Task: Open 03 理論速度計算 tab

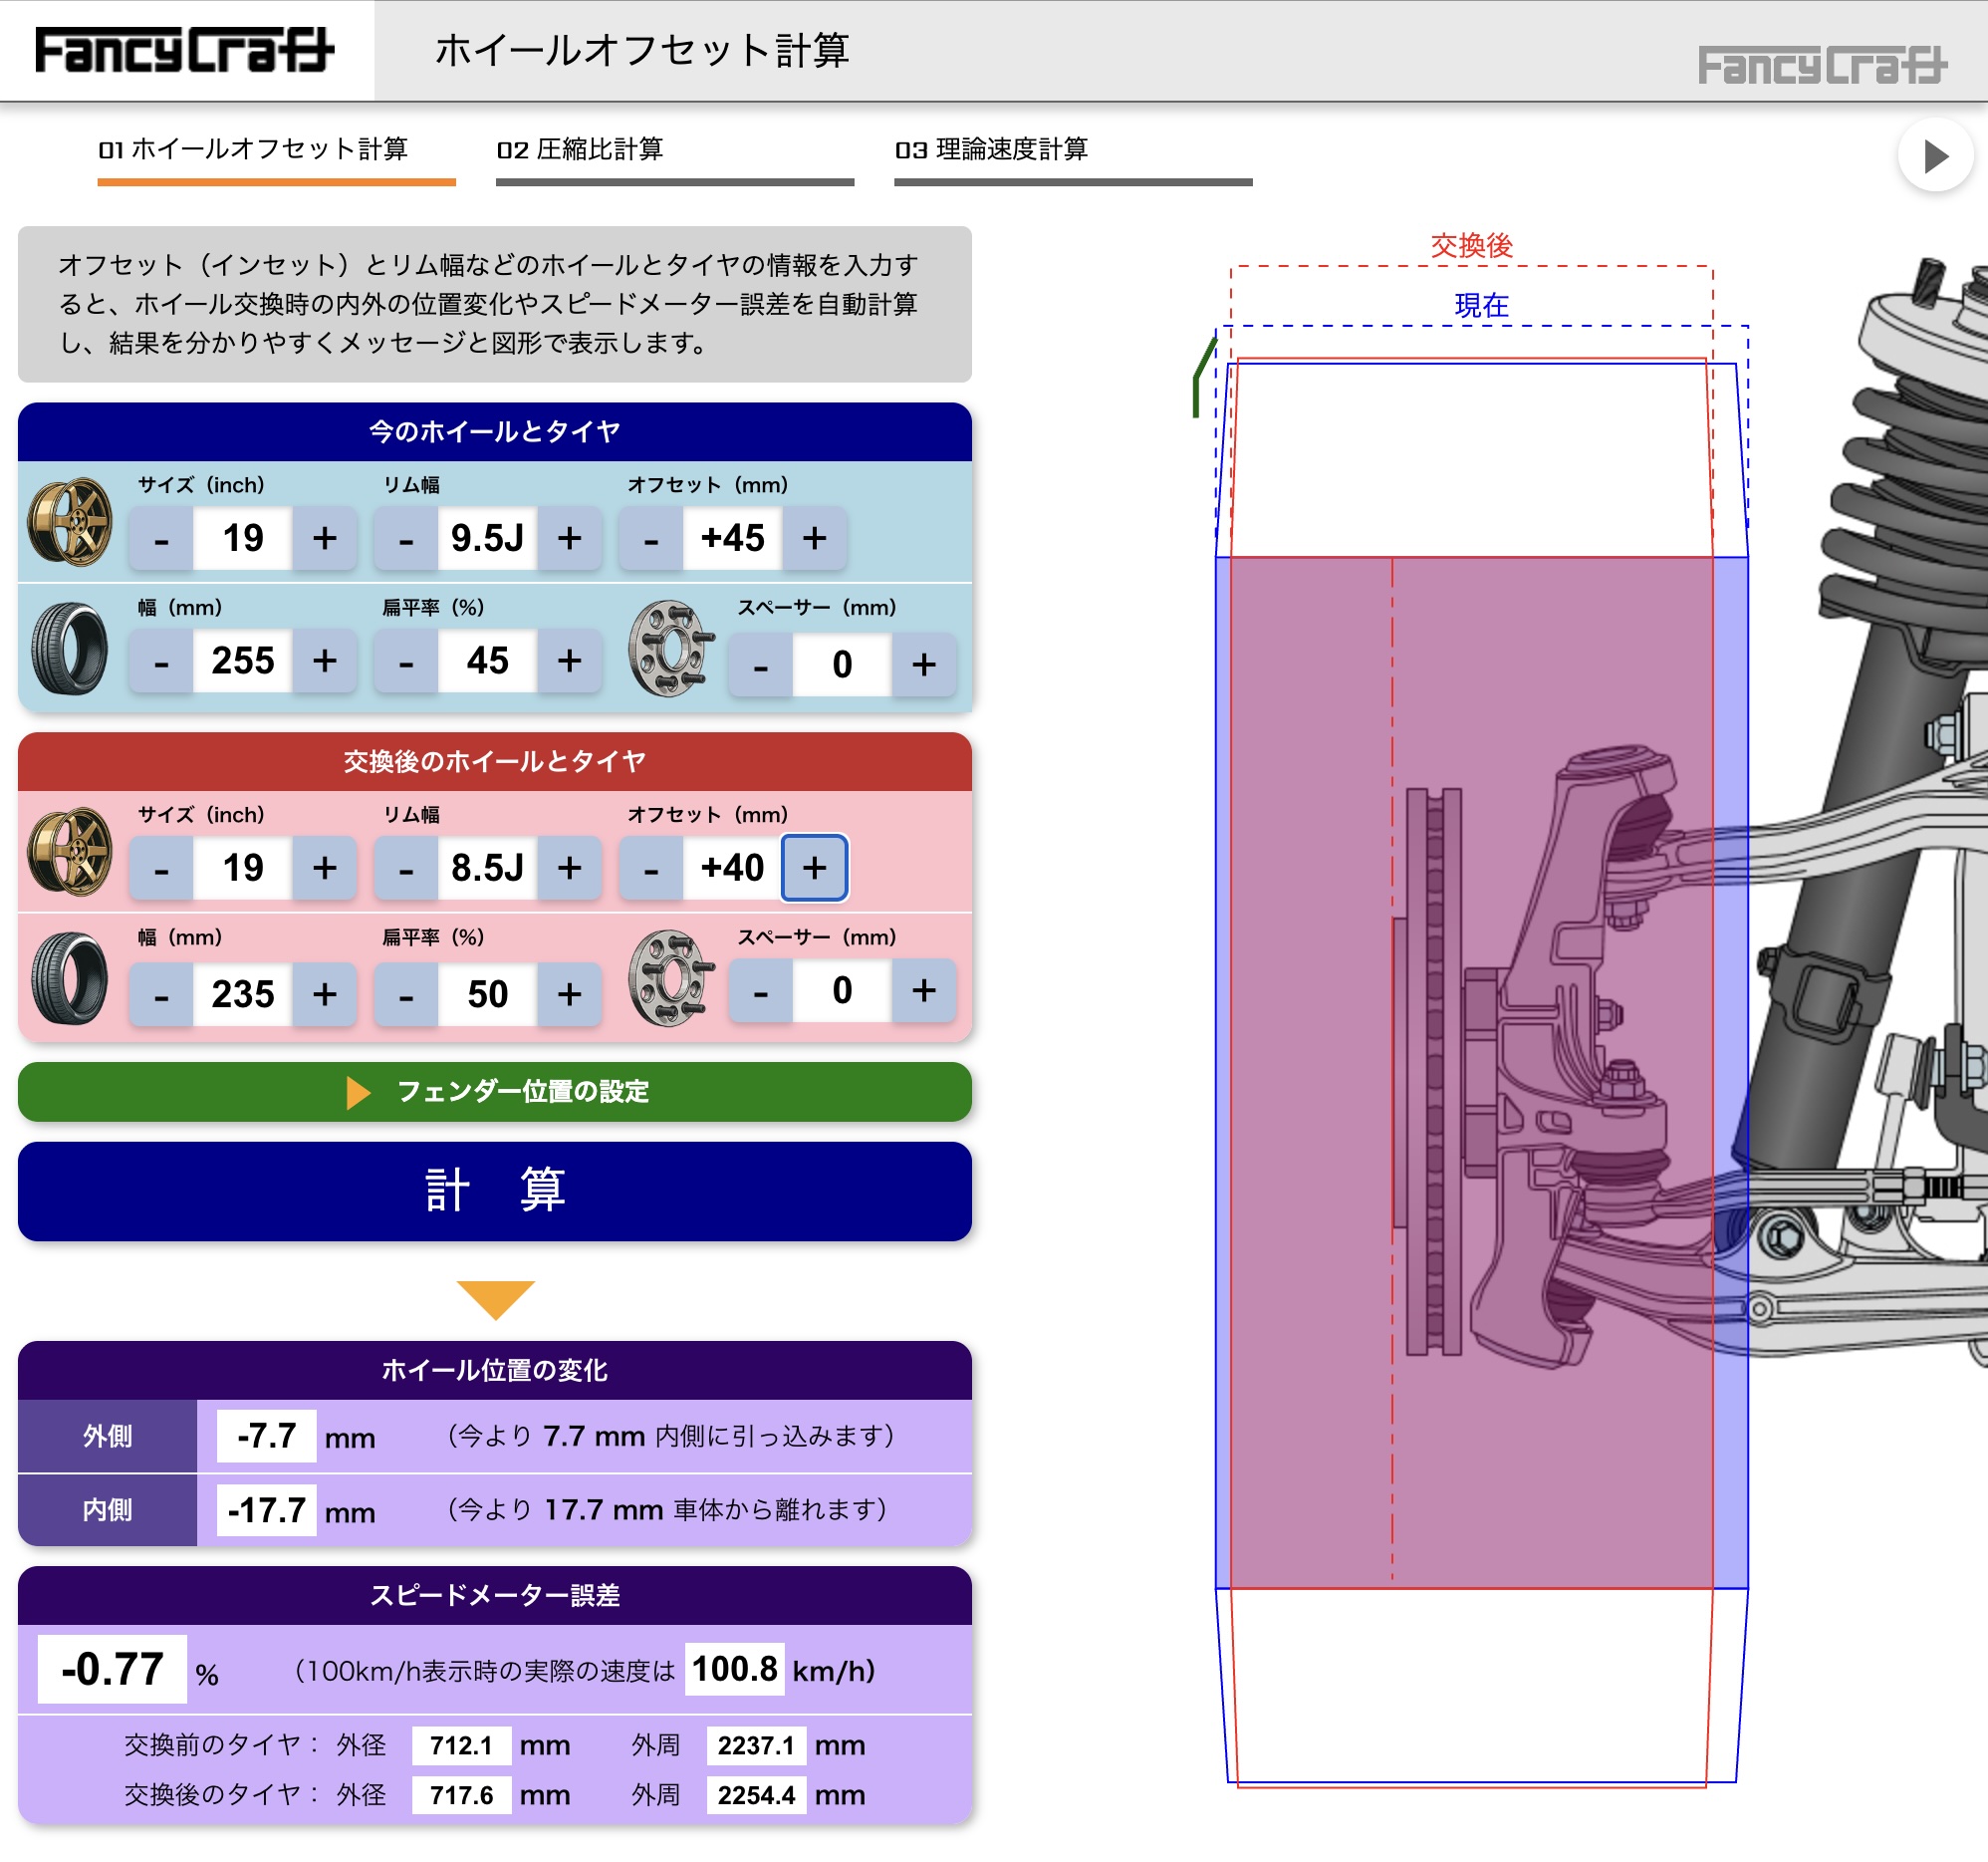Action: (1072, 156)
